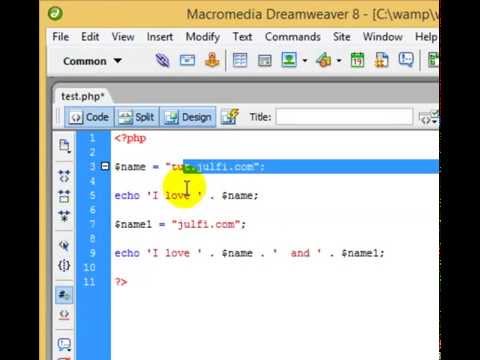Click the $name1 variable on line 7

(x=133, y=224)
